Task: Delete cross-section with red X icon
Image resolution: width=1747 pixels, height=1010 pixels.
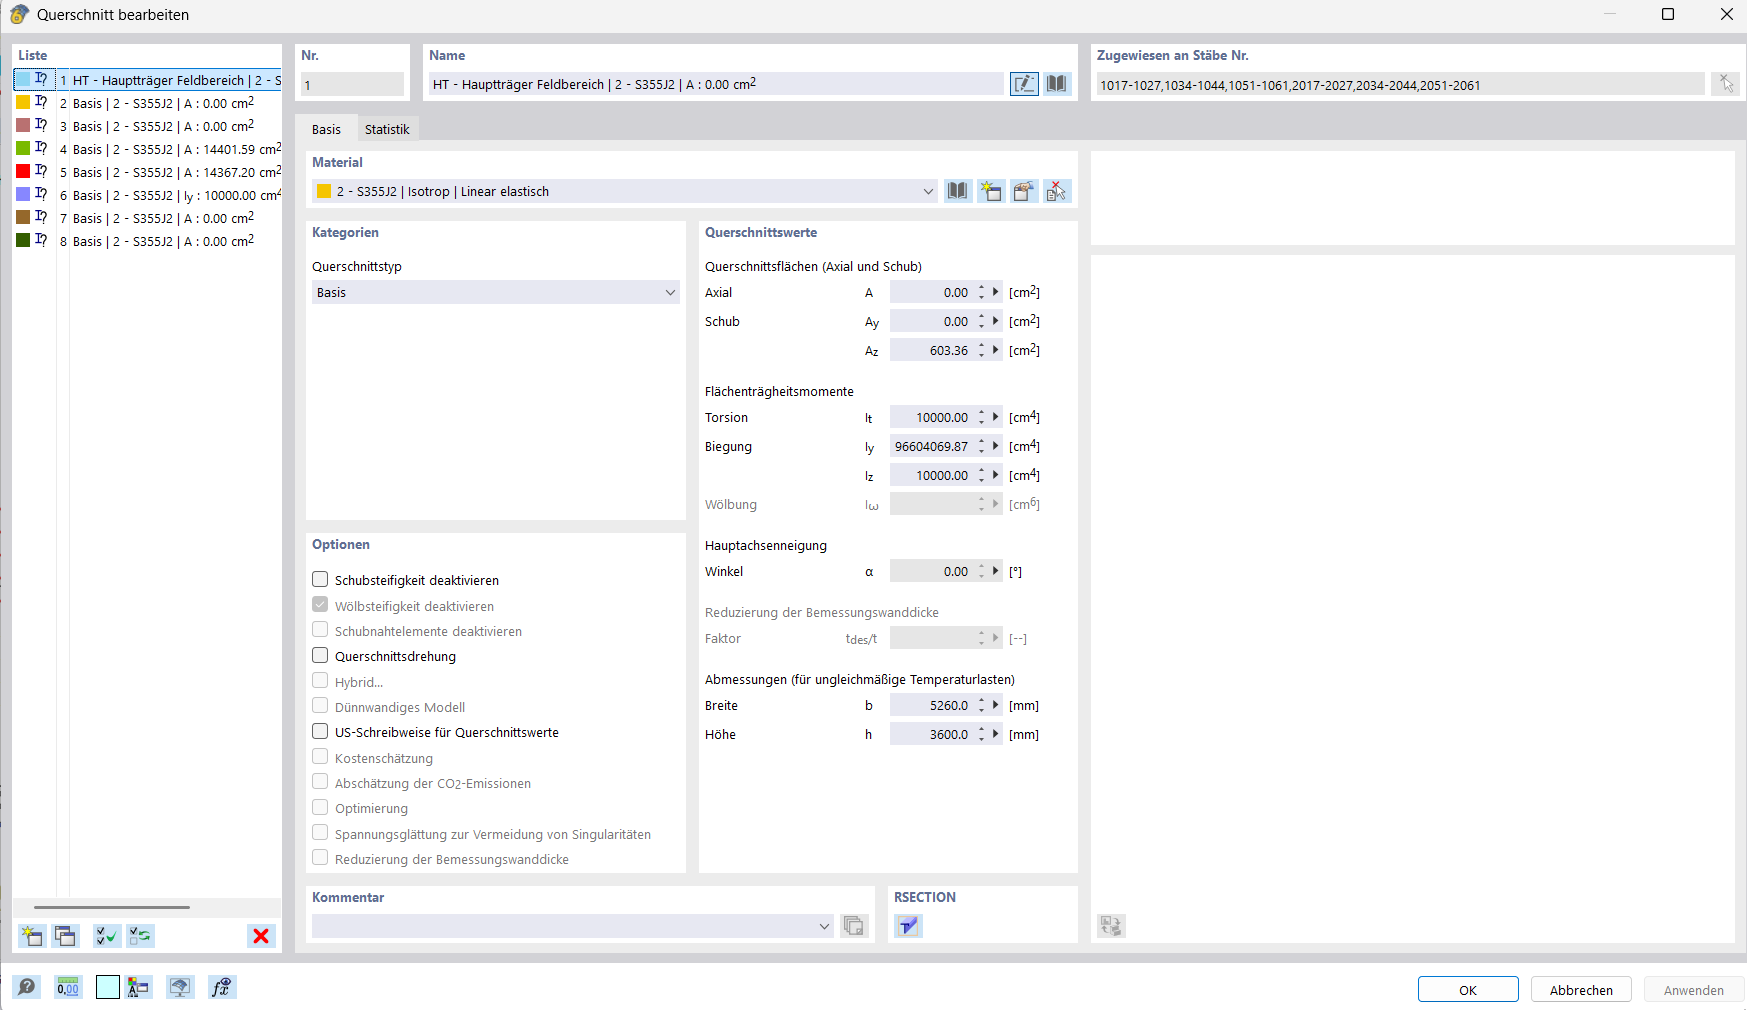Action: (x=261, y=936)
